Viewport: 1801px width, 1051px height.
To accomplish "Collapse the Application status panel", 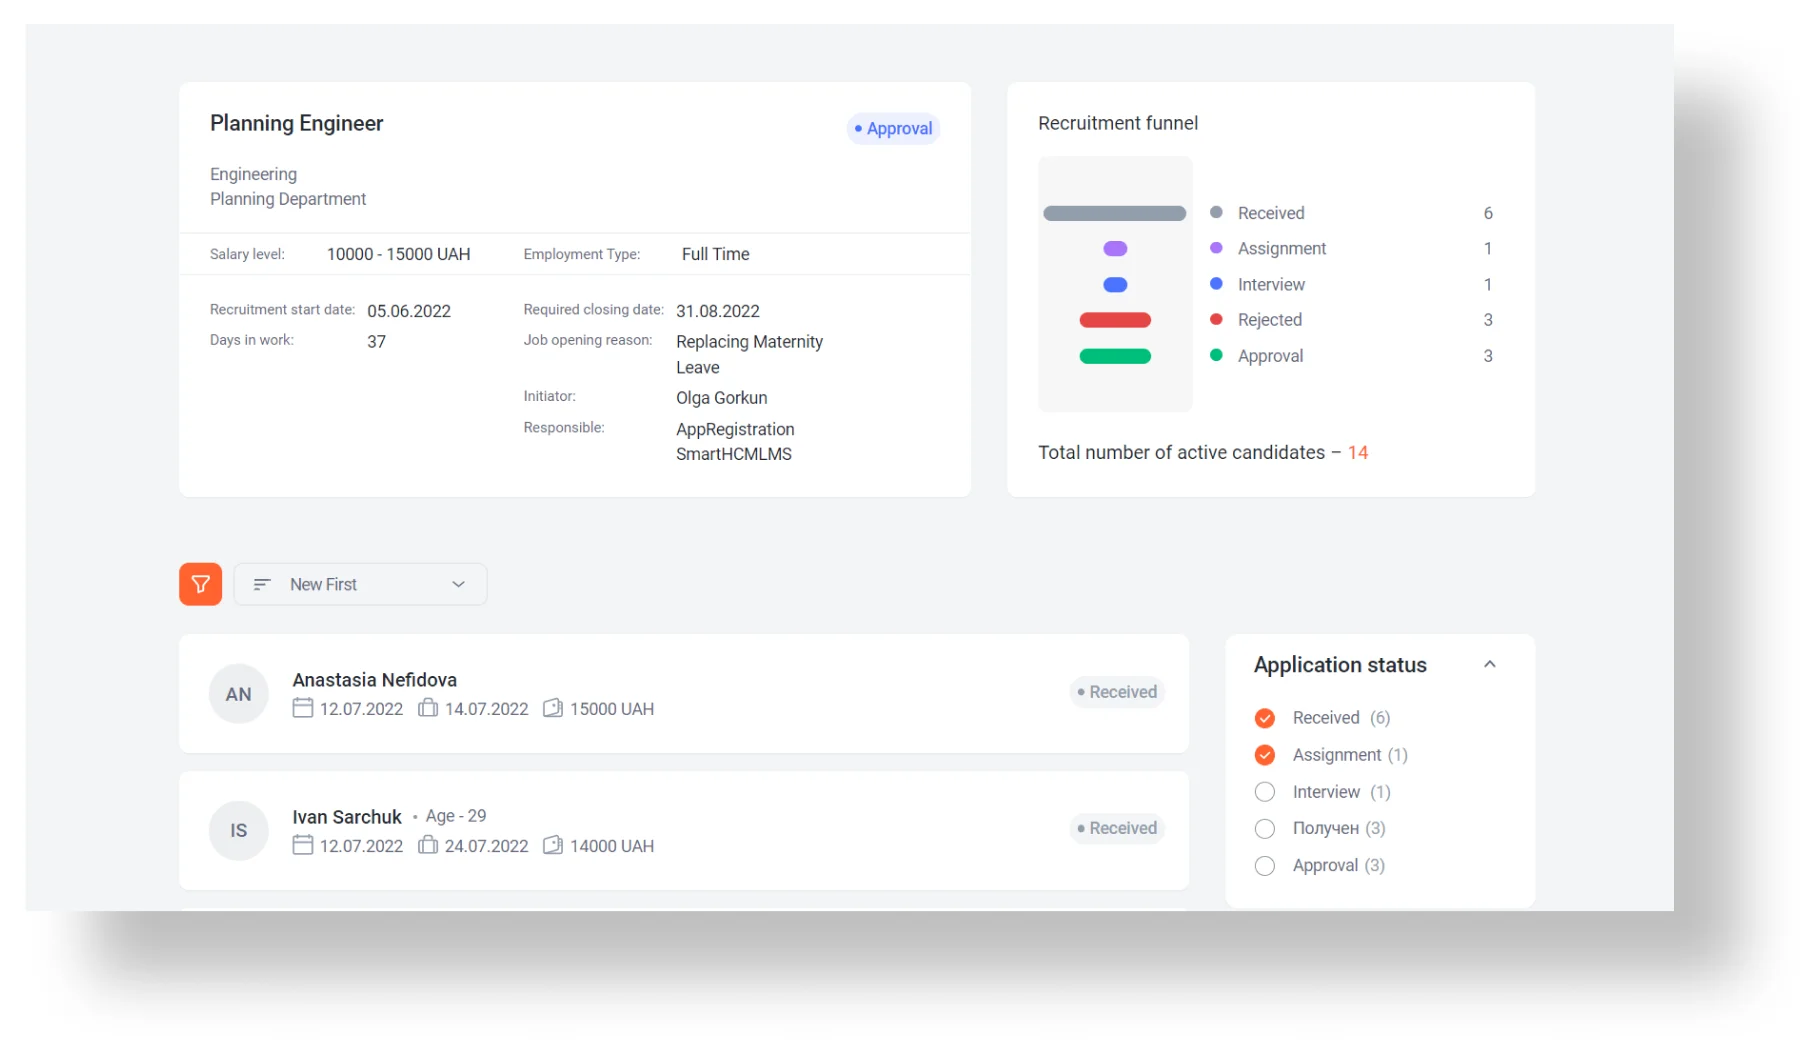I will [x=1489, y=665].
